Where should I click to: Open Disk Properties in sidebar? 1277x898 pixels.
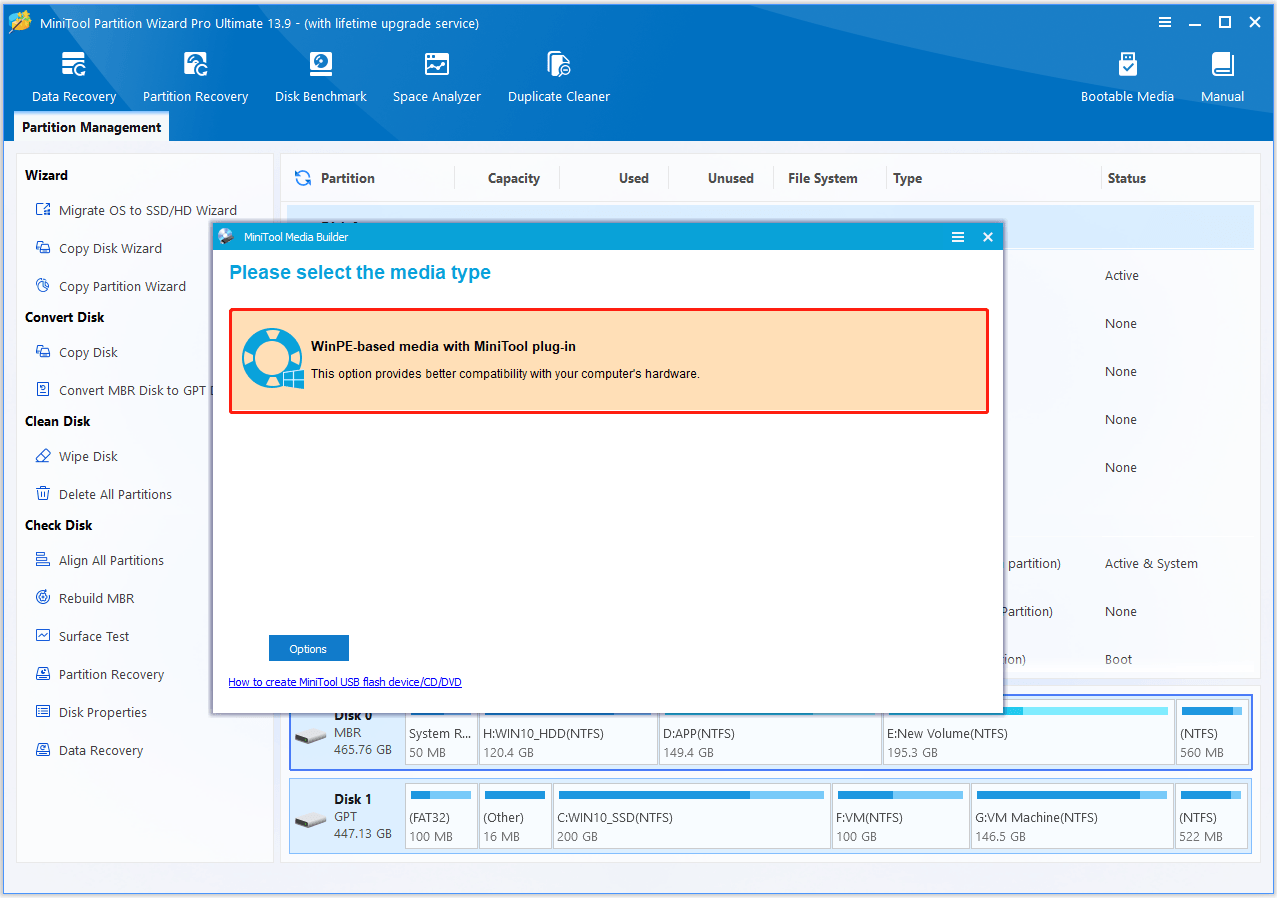(90, 712)
